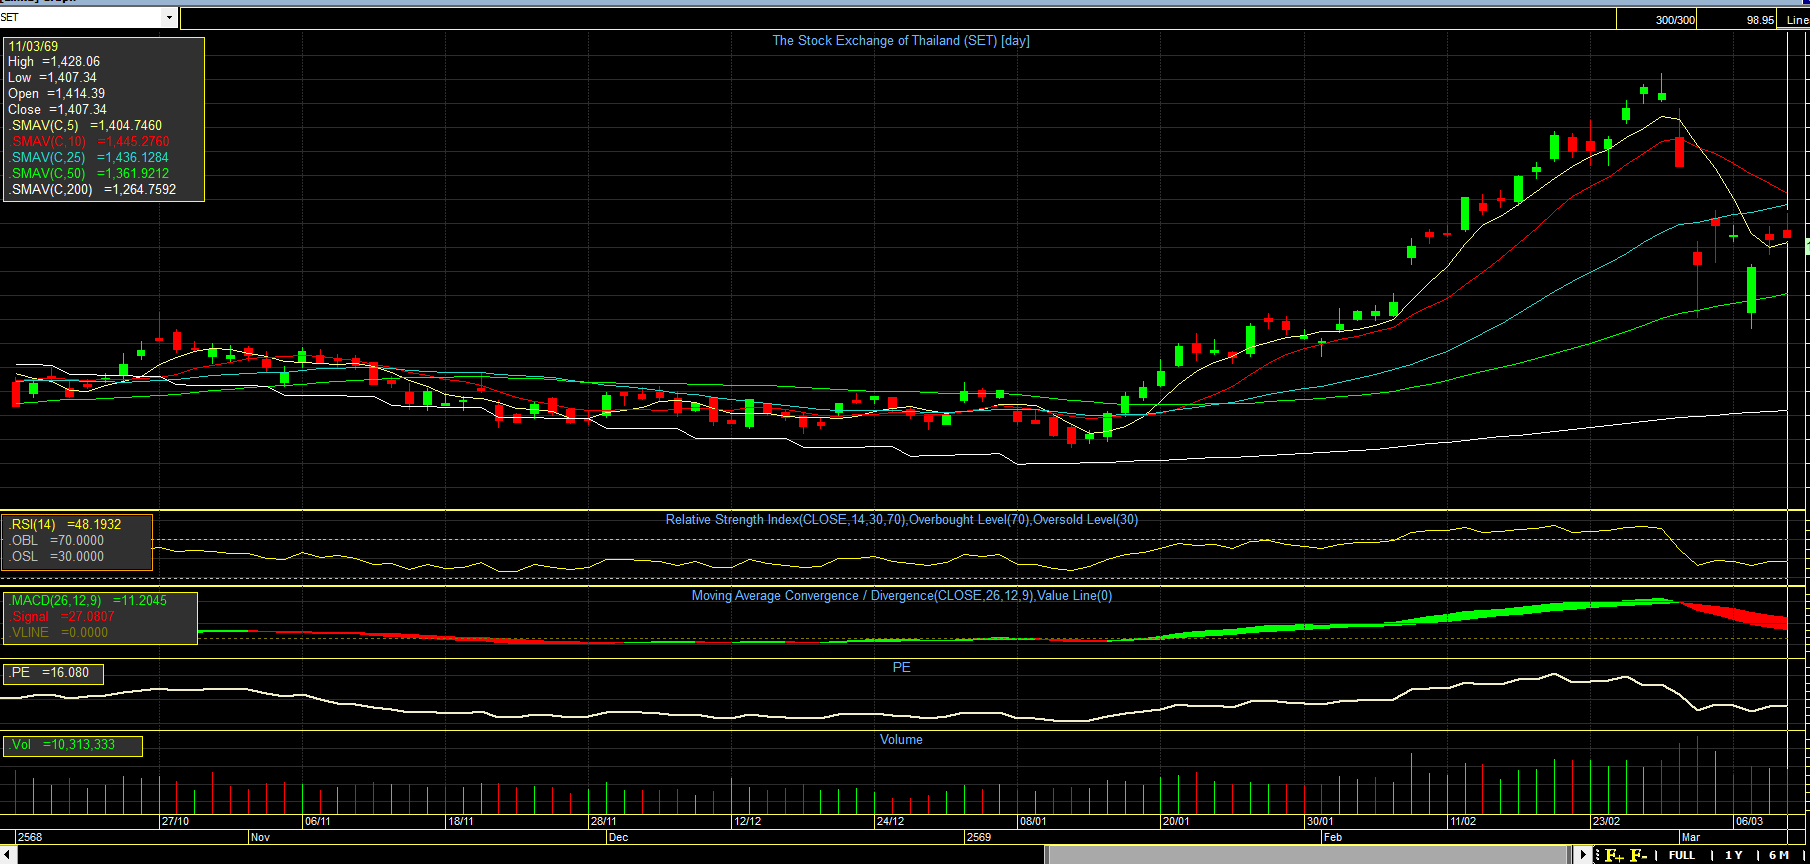Image resolution: width=1810 pixels, height=864 pixels.
Task: Click the 2568 year label
Action: 30,838
